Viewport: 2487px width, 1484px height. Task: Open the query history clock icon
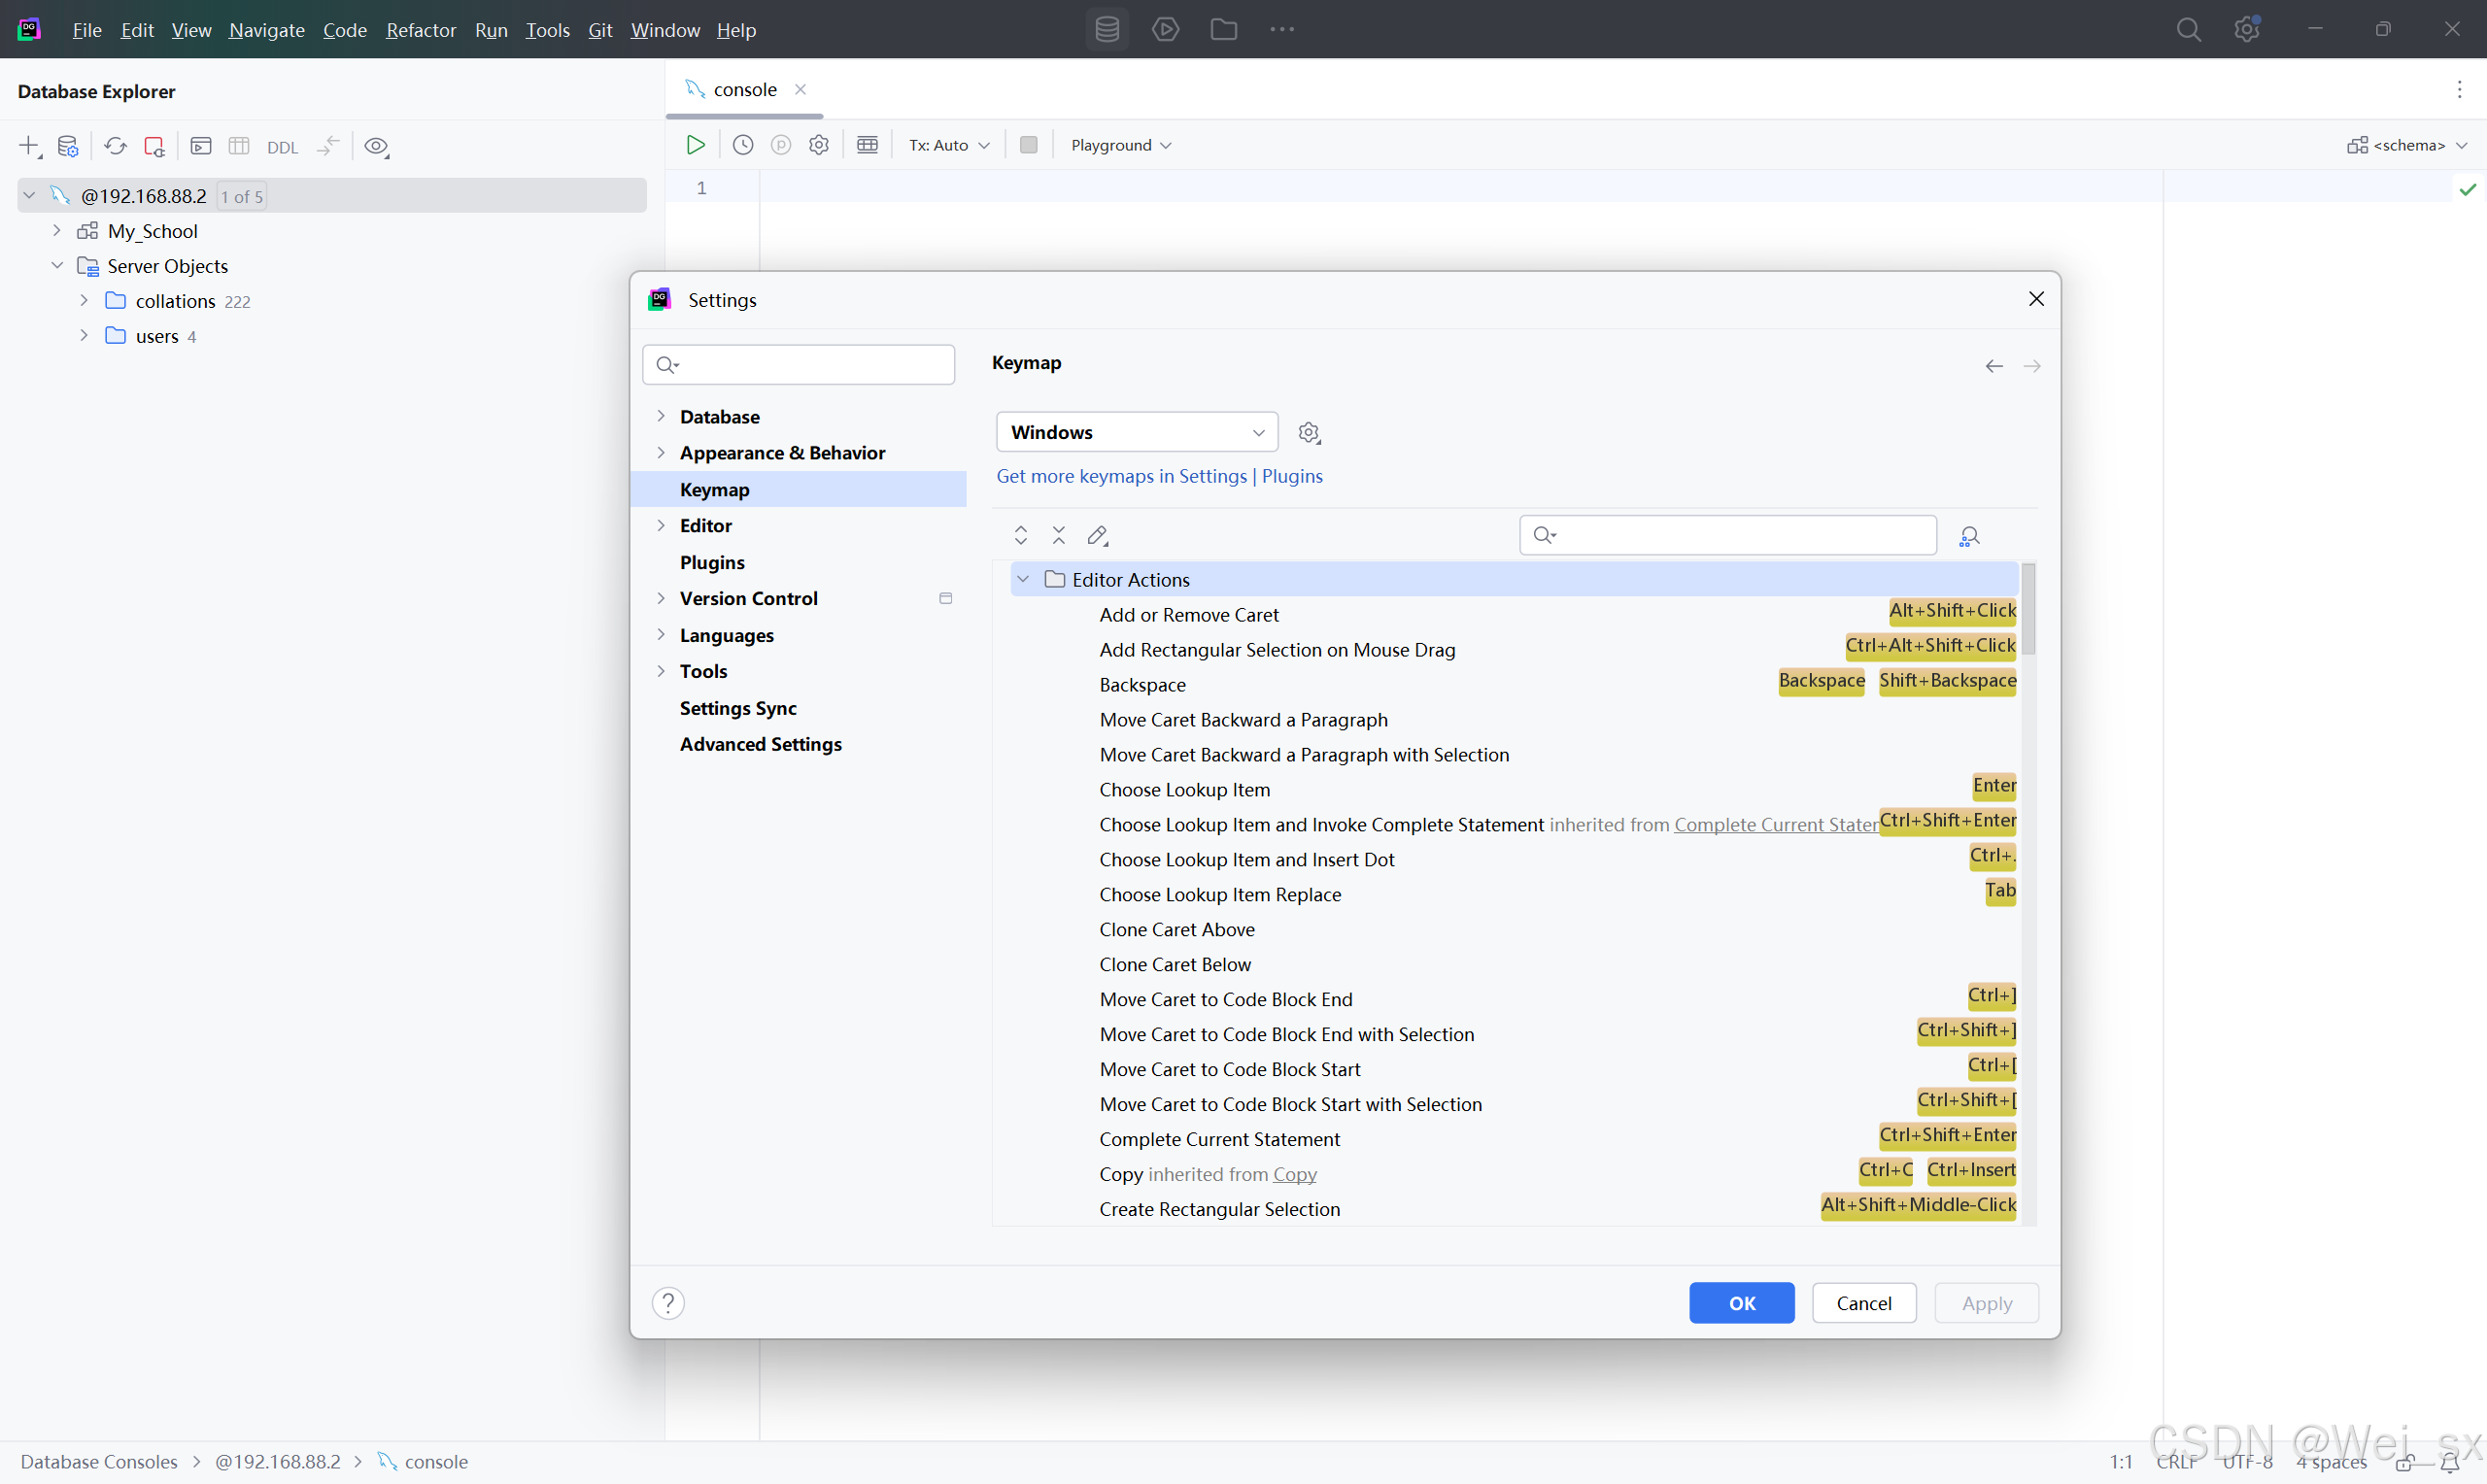click(x=743, y=145)
